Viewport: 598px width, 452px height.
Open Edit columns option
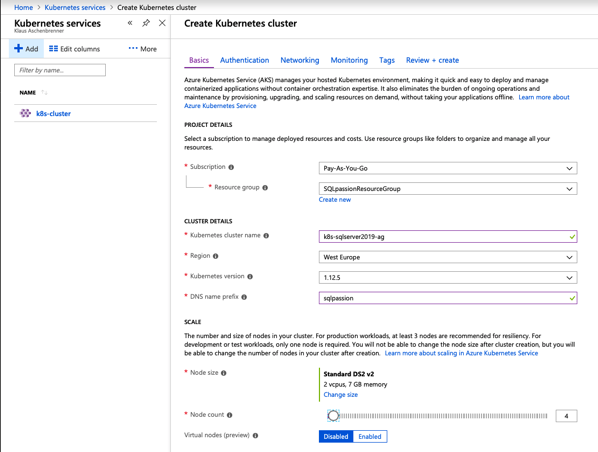point(74,49)
